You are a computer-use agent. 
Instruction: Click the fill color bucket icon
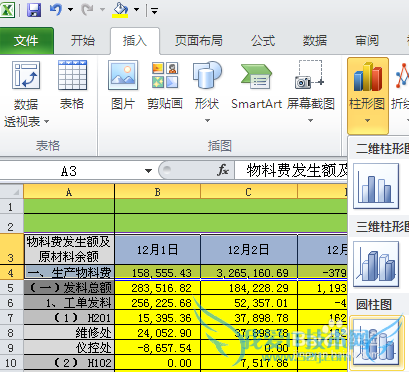120,10
